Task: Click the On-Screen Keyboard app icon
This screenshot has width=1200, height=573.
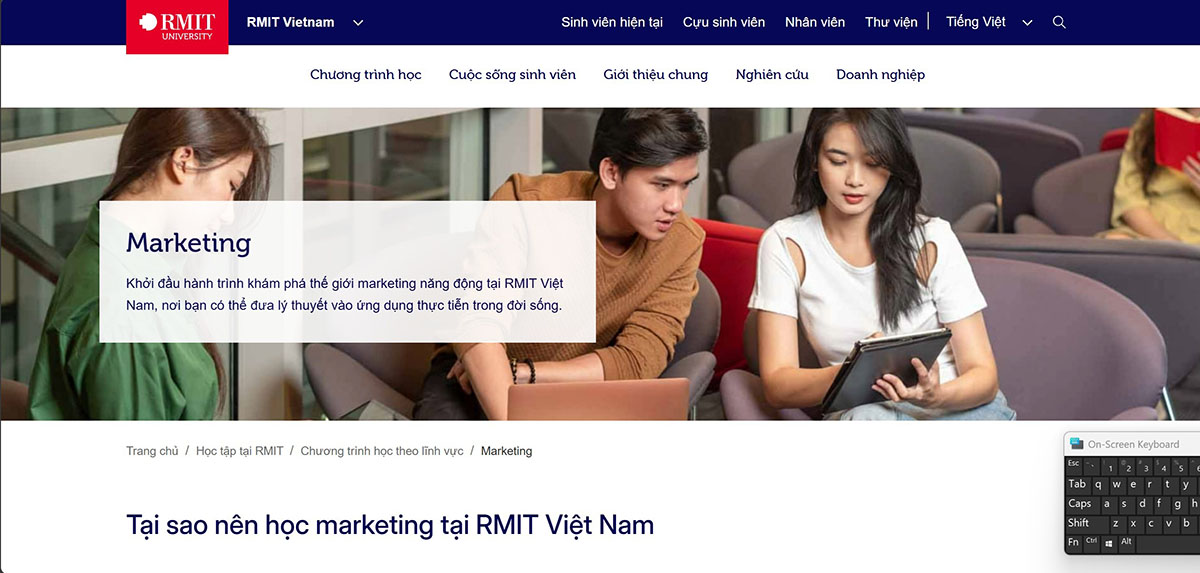Action: pos(1077,443)
